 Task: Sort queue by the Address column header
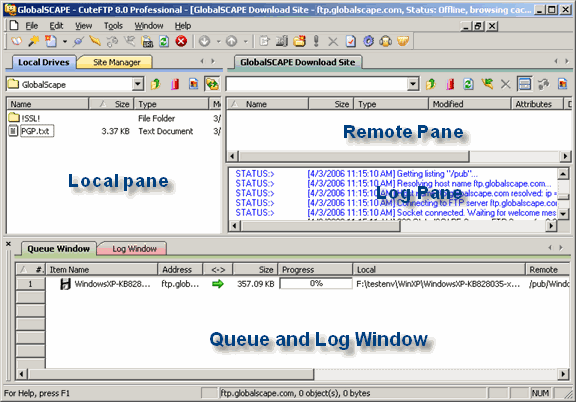[x=180, y=269]
